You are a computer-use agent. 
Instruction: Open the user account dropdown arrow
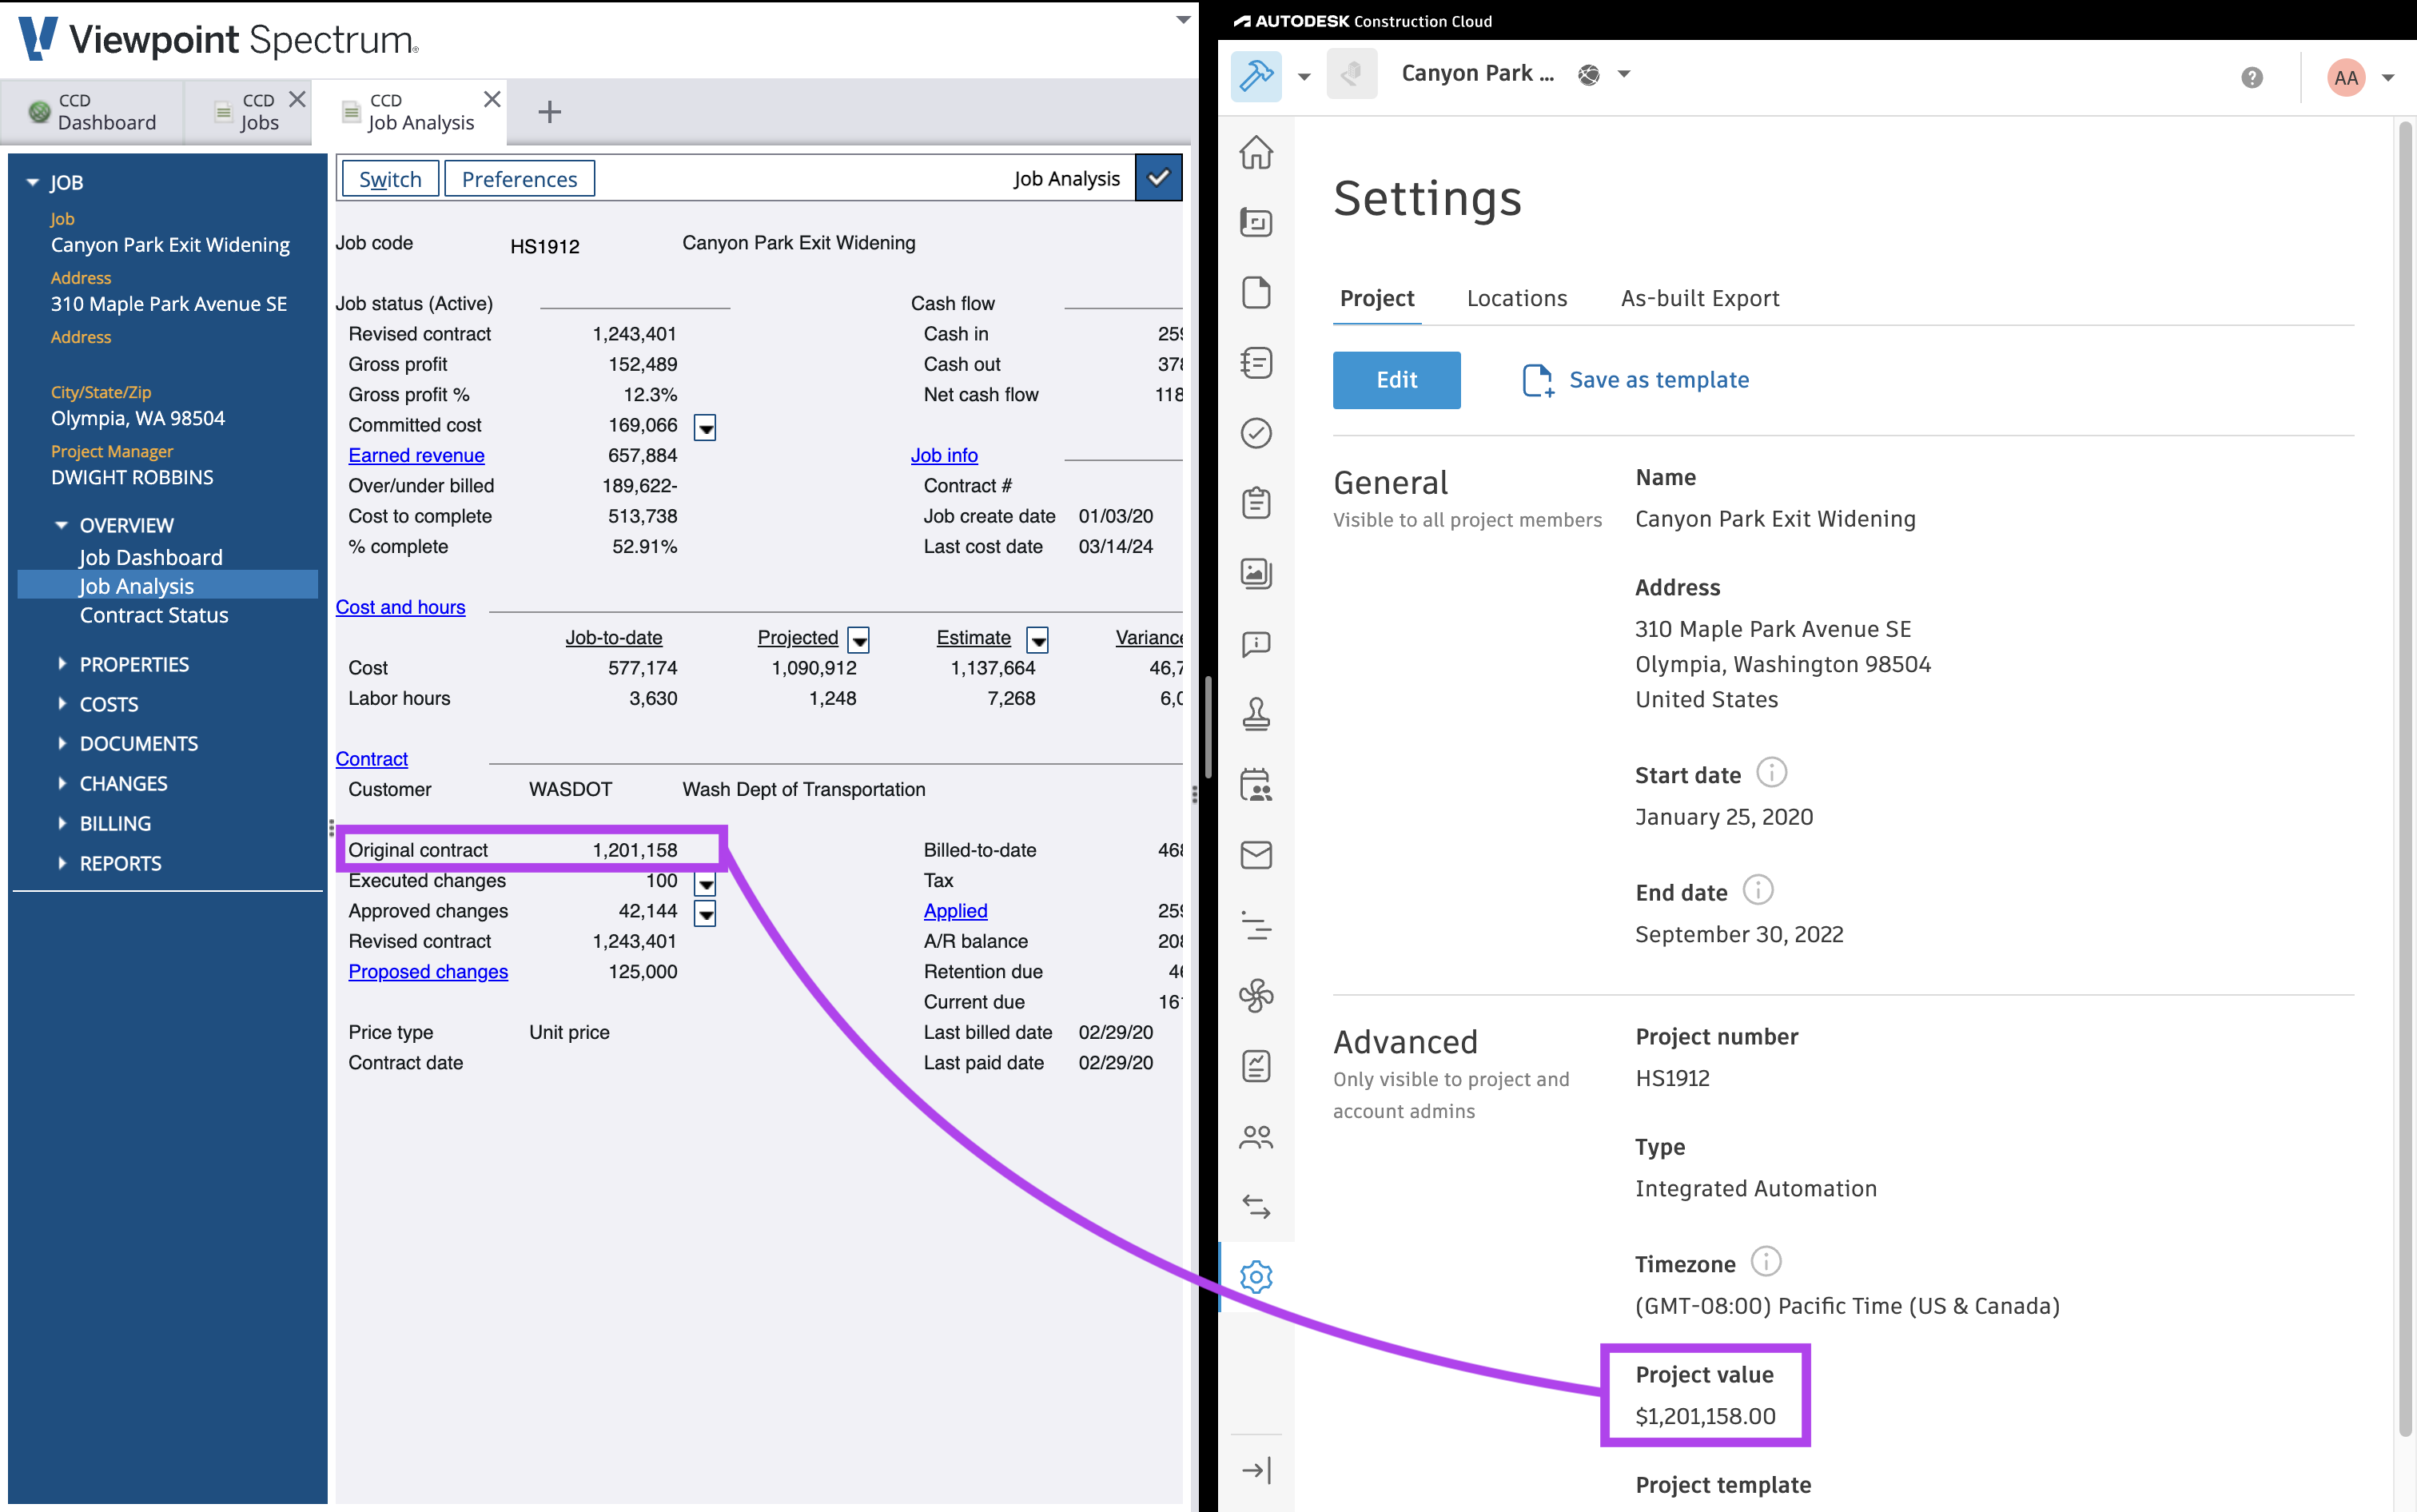click(2388, 78)
